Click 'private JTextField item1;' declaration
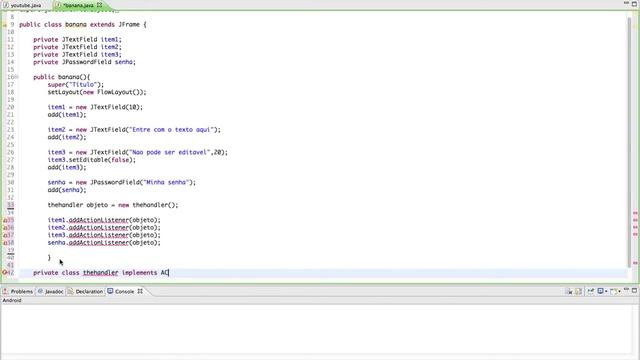640x360 pixels. (78, 40)
